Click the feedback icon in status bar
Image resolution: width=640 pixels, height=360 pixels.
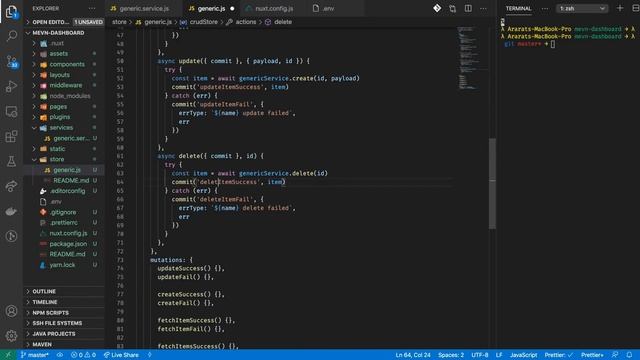coord(615,355)
